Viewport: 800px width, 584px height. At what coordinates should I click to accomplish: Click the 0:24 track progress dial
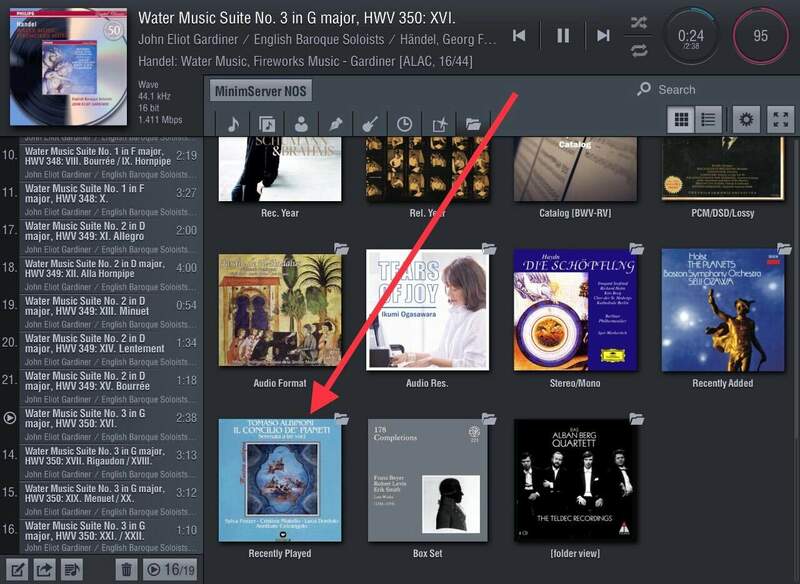tap(691, 36)
